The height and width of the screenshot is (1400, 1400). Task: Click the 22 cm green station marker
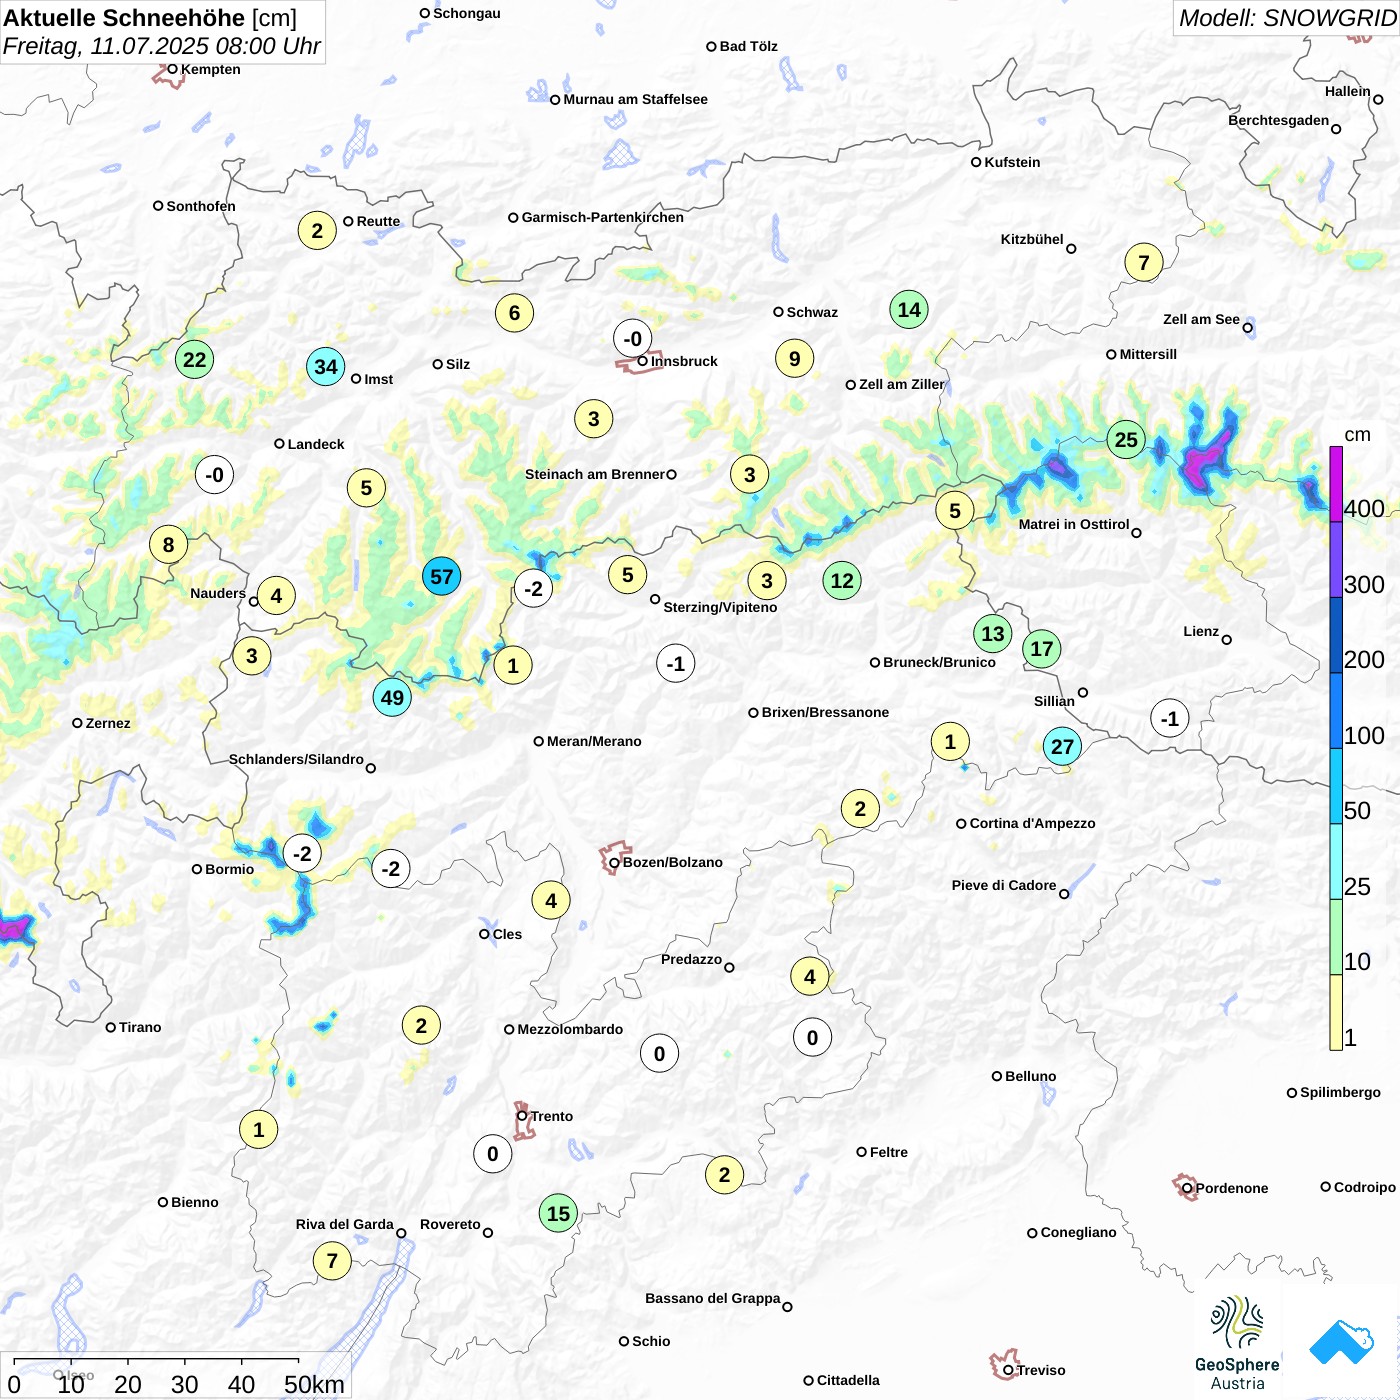194,360
